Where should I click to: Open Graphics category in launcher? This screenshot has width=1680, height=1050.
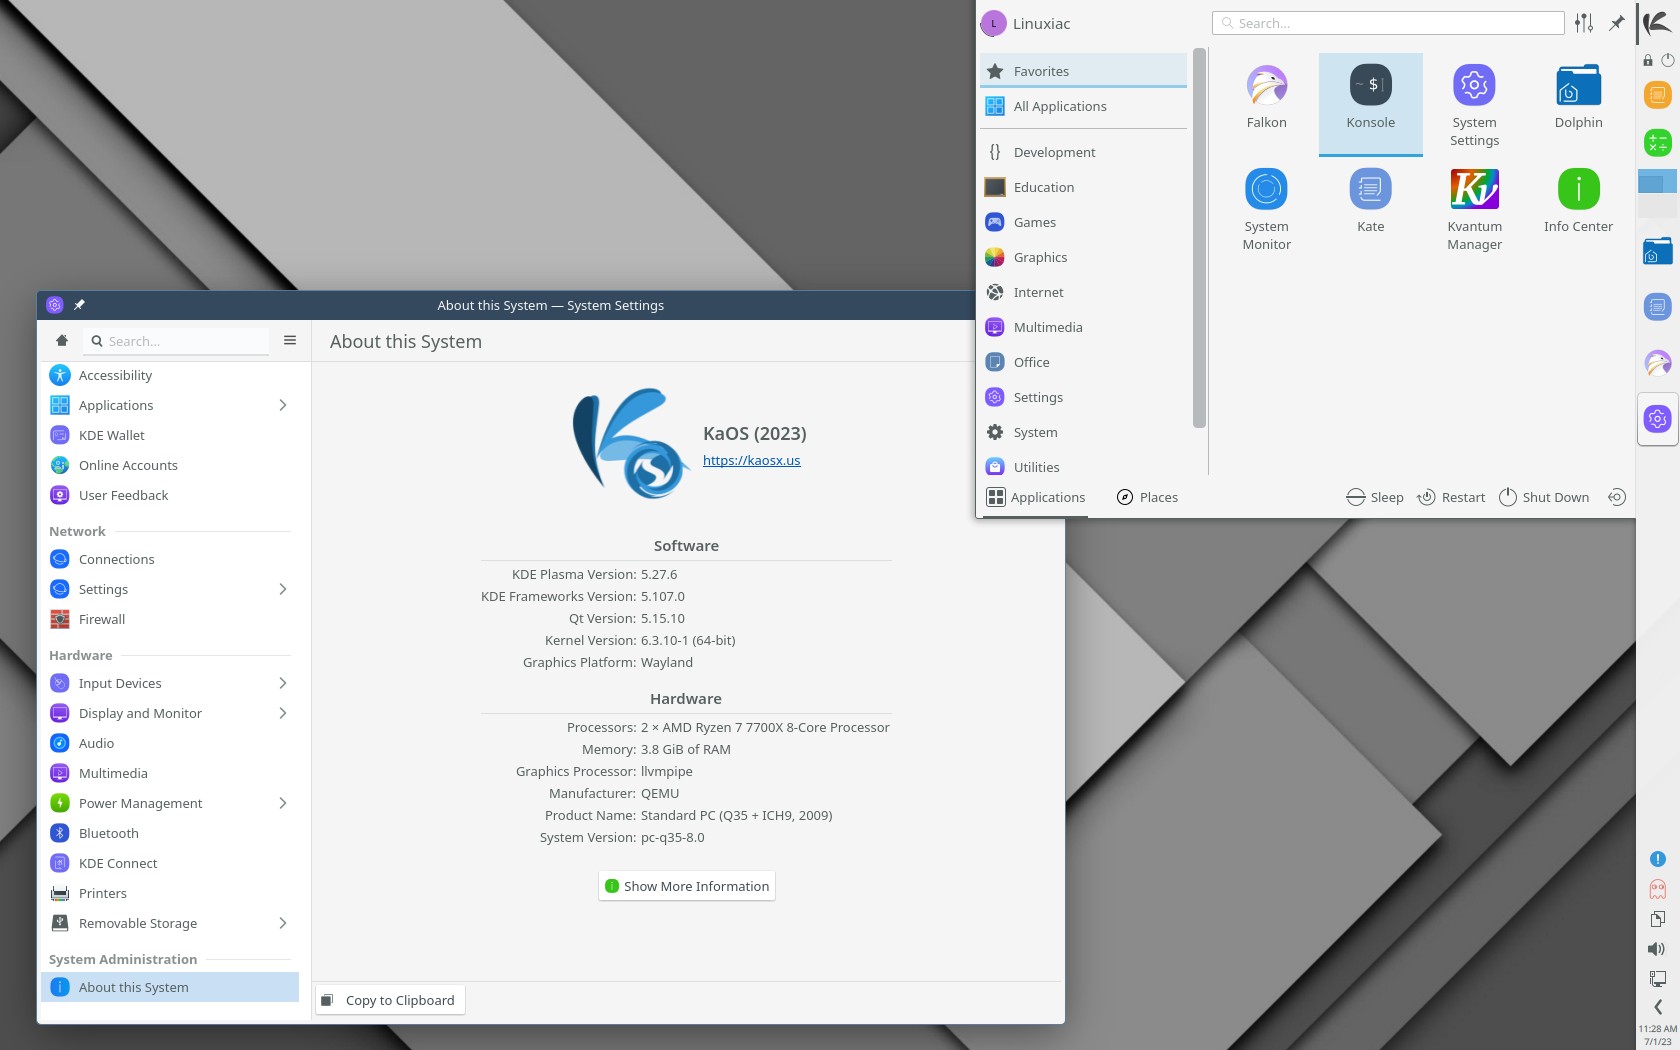coord(1083,257)
